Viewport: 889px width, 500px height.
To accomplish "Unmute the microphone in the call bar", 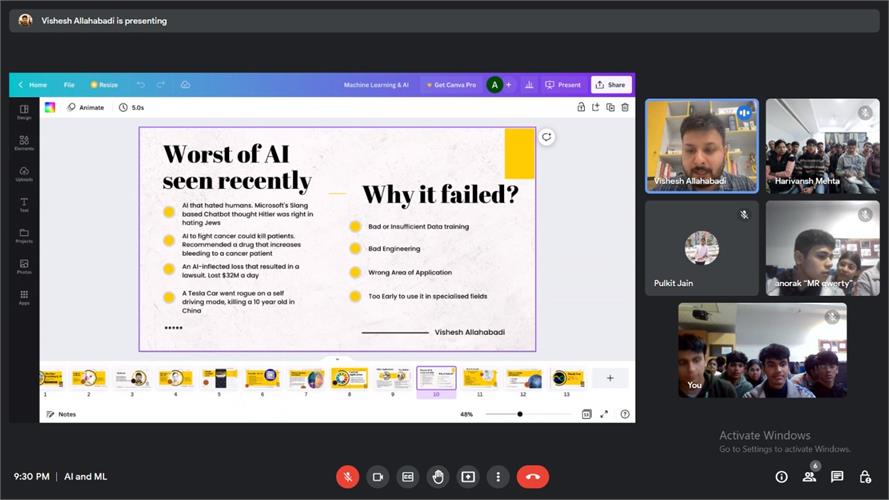I will 347,477.
